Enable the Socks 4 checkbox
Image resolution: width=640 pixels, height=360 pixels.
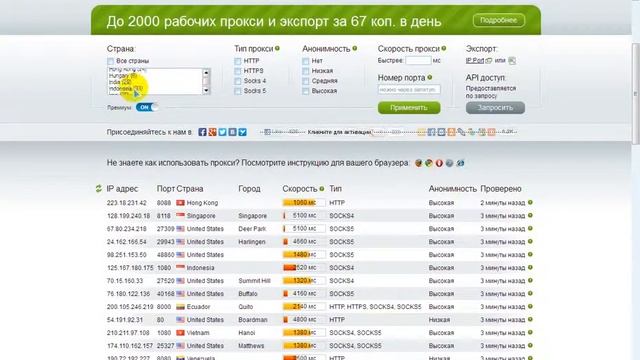tap(238, 81)
